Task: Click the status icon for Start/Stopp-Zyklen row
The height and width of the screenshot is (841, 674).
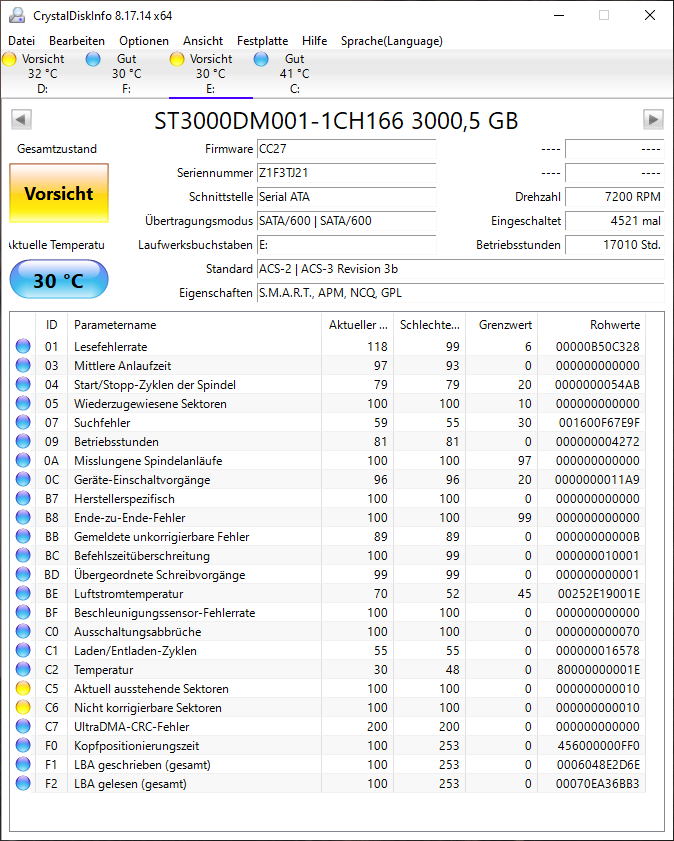Action: pos(23,385)
